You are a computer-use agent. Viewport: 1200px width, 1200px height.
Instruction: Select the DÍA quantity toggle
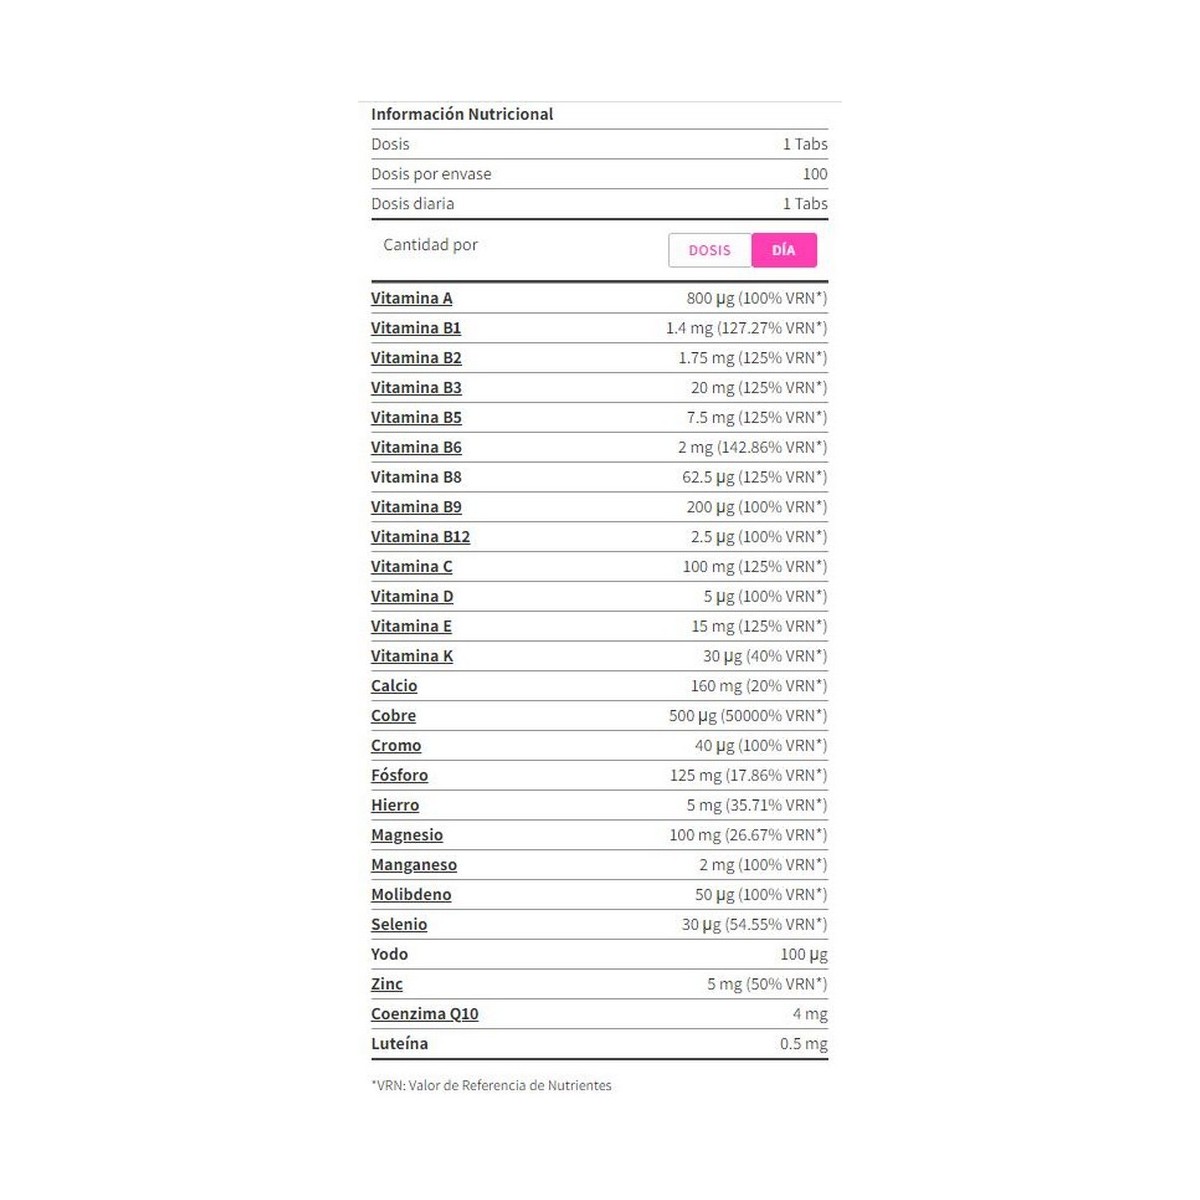[784, 250]
